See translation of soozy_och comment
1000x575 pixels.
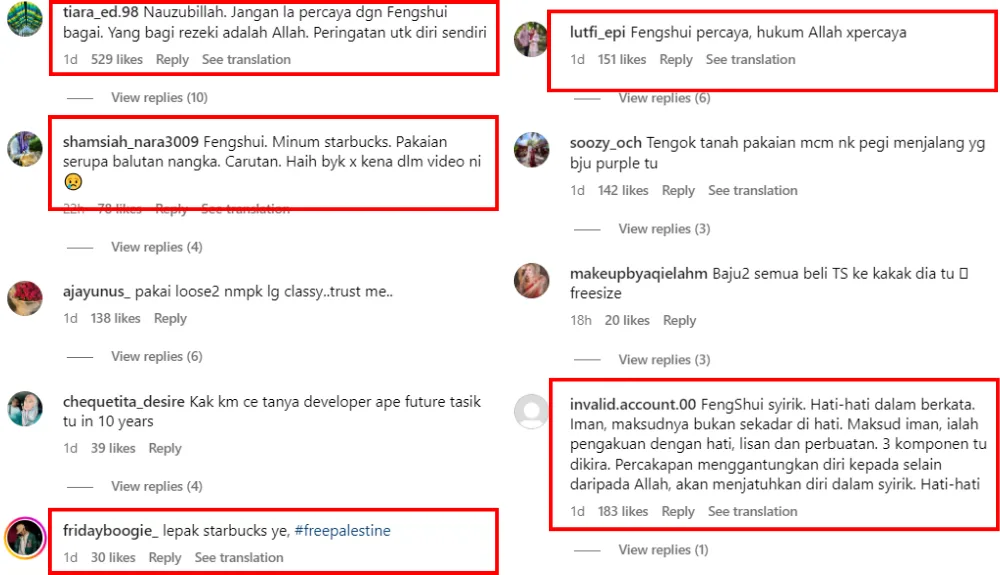pos(753,190)
